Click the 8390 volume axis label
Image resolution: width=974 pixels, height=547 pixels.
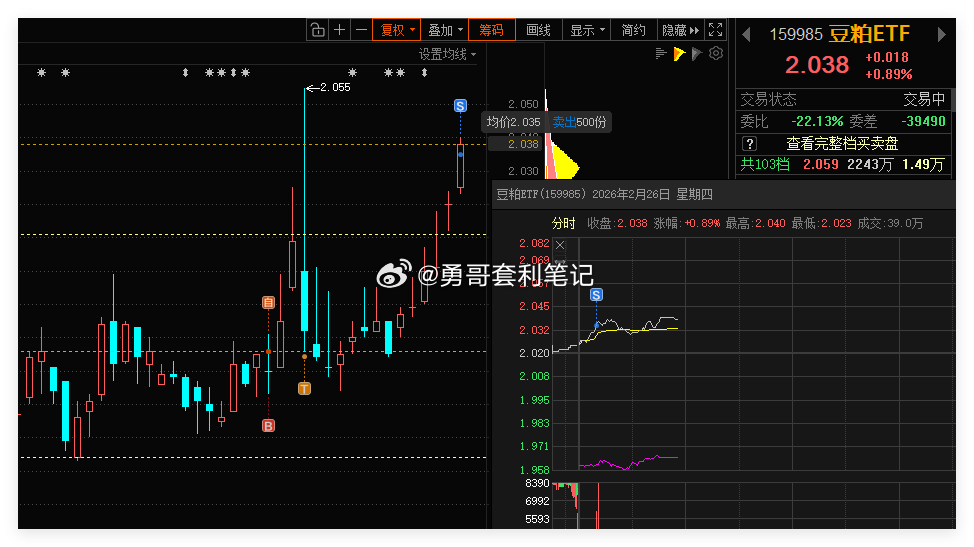click(537, 483)
